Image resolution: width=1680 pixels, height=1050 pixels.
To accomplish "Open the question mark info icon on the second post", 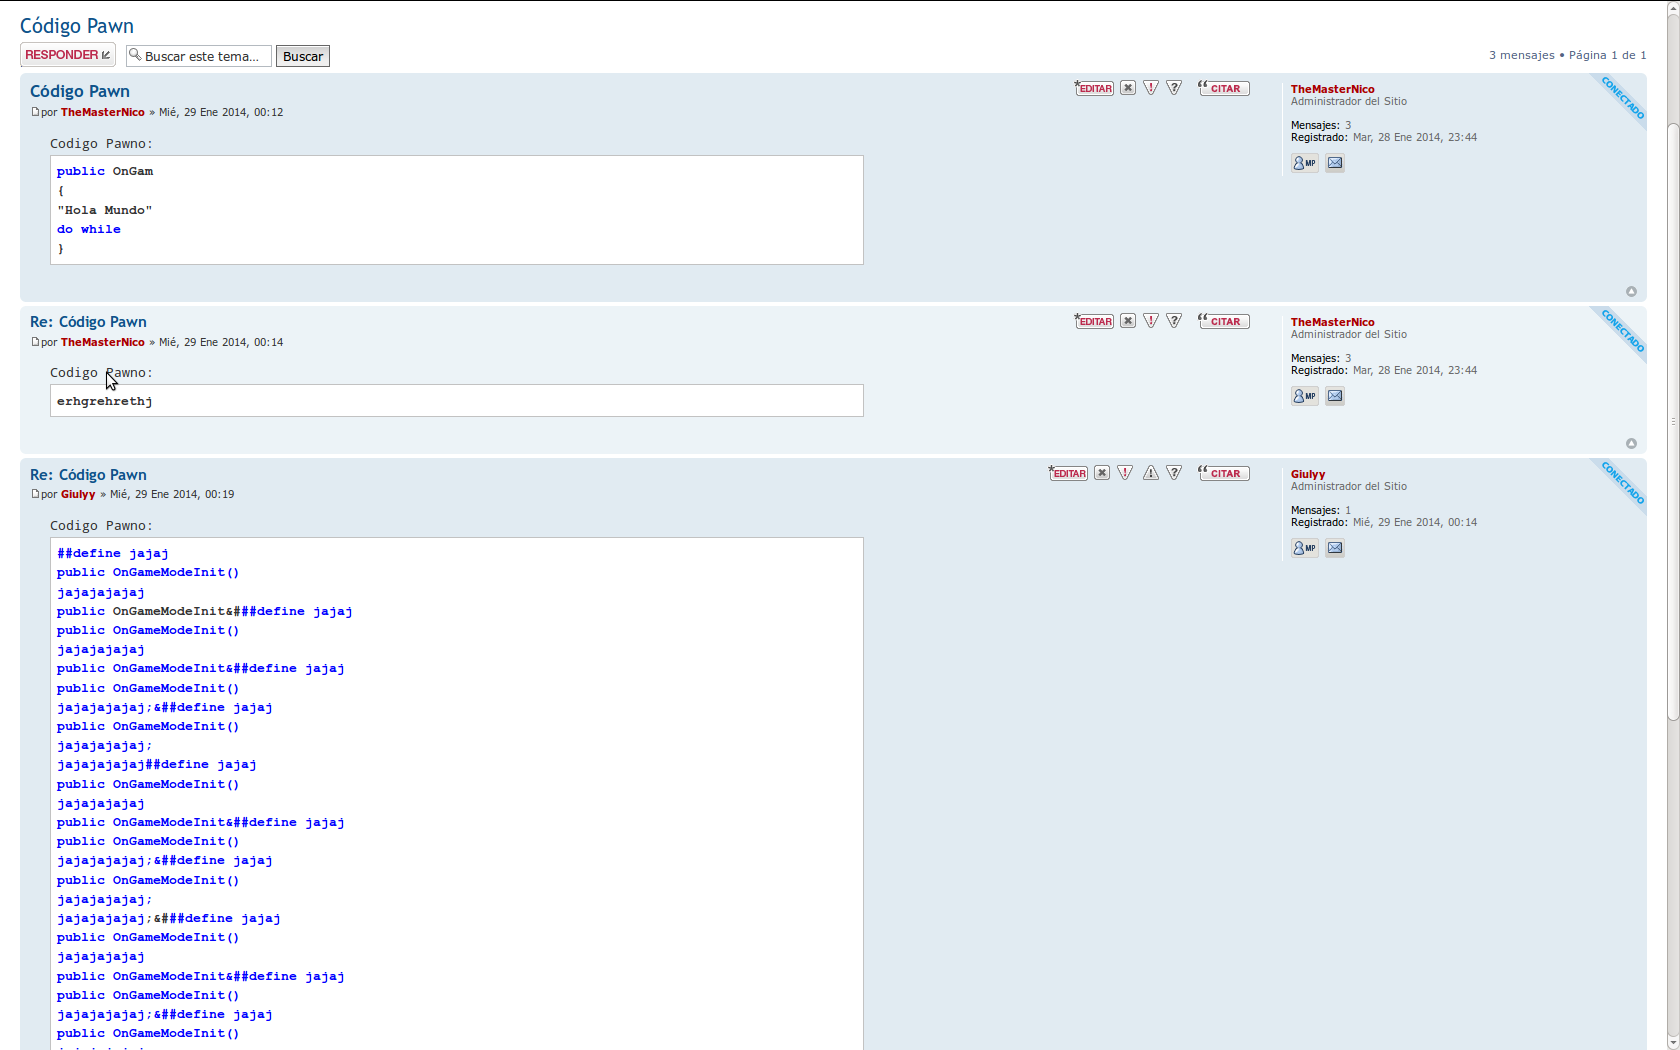I will (1174, 321).
